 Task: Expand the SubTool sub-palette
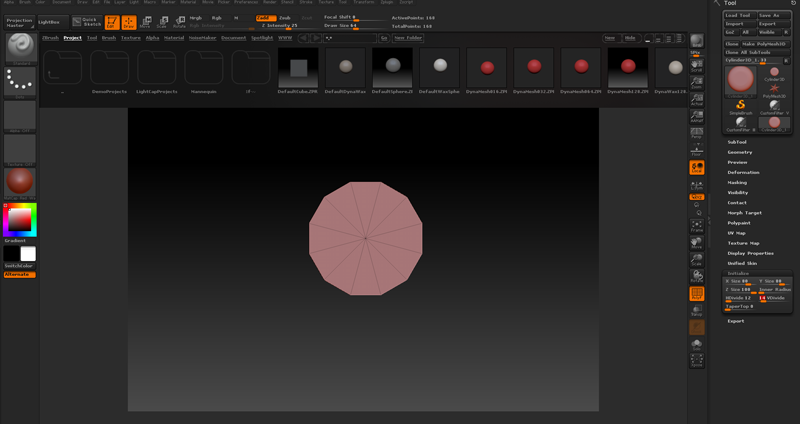(x=738, y=142)
